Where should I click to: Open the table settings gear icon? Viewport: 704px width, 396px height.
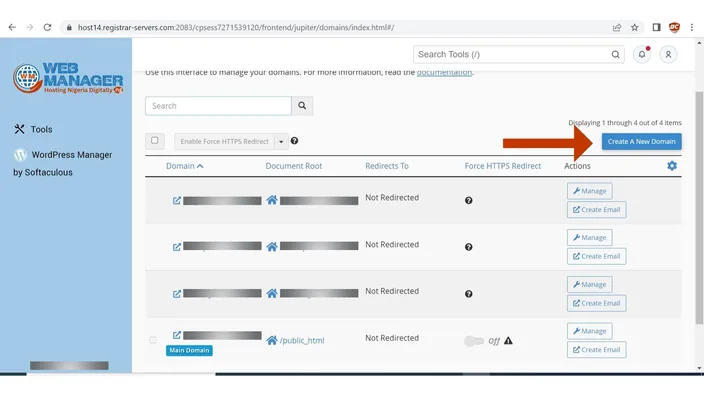coord(672,166)
